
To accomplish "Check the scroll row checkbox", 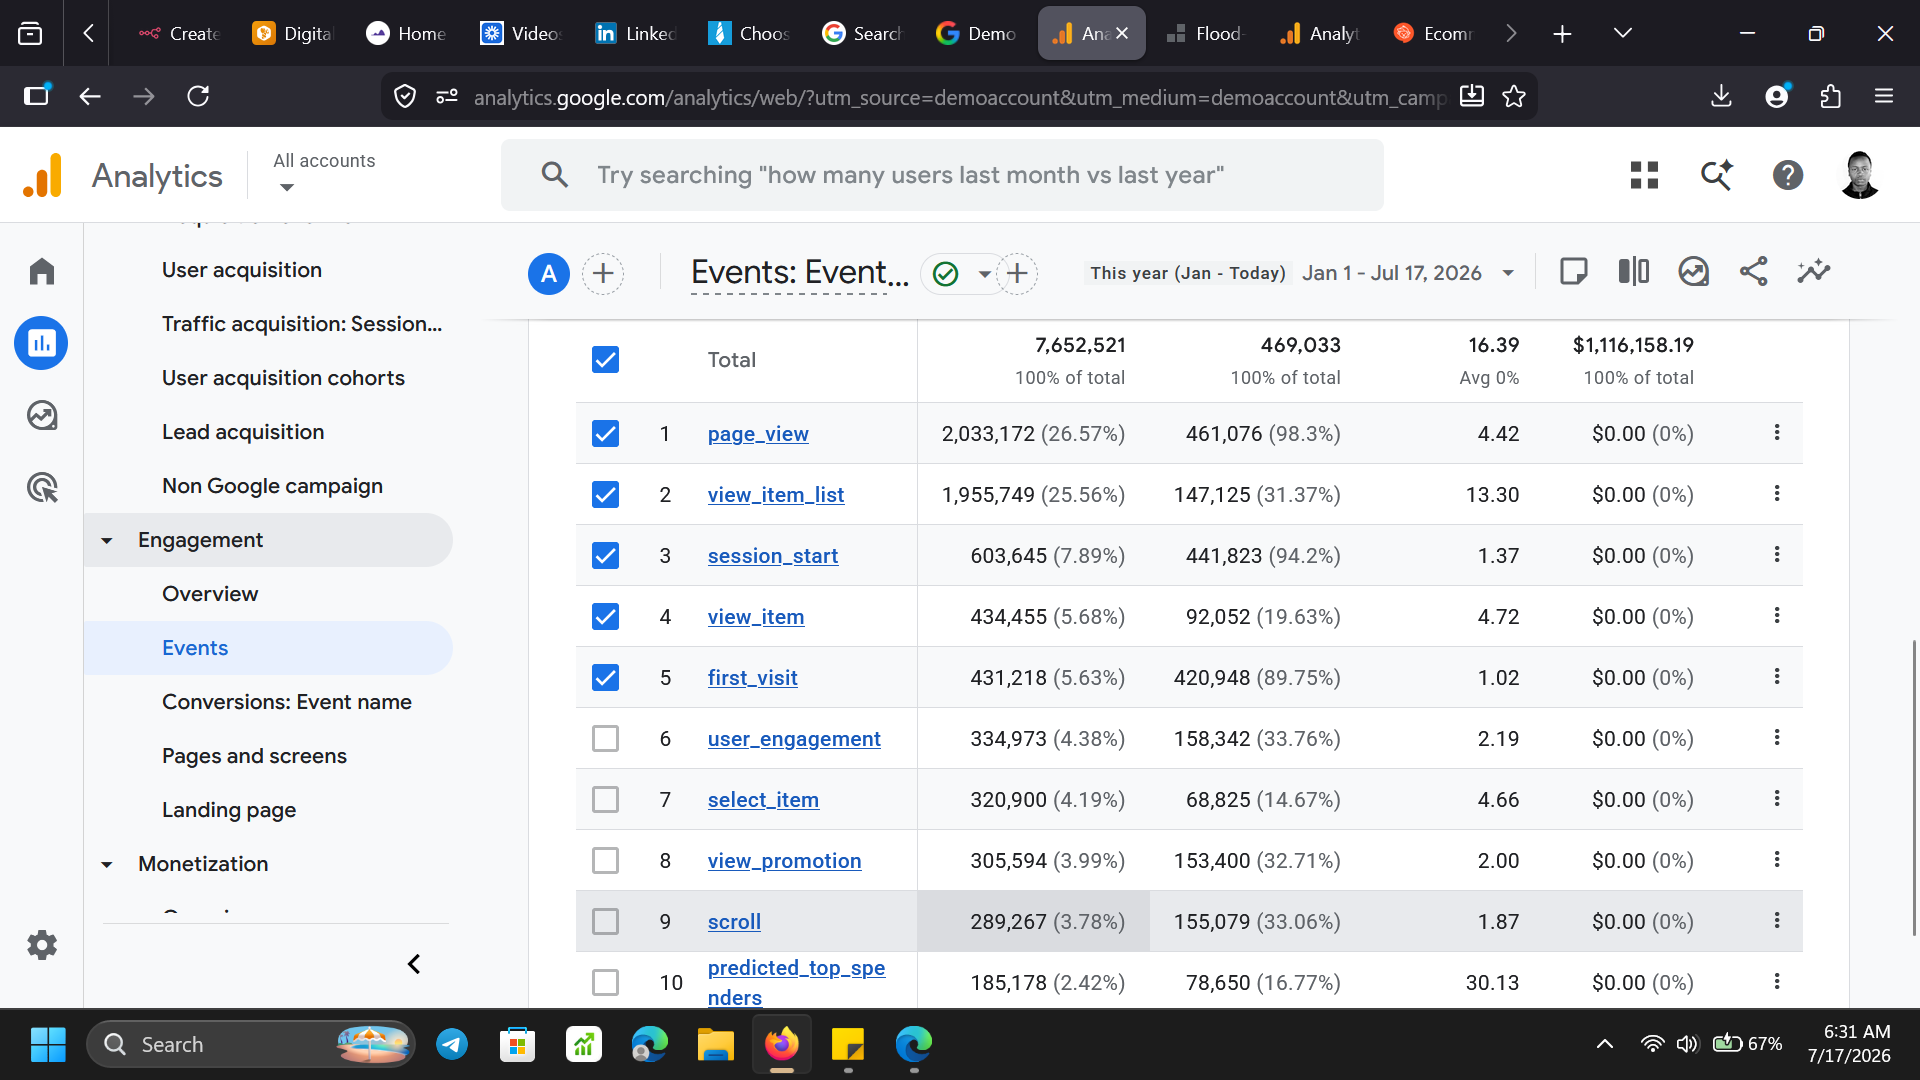I will tap(605, 921).
